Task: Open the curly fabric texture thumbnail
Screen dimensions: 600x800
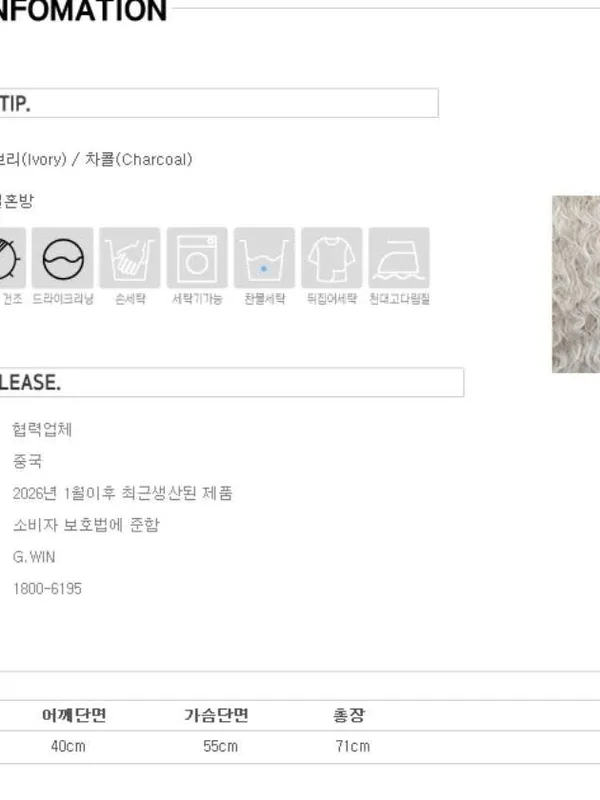Action: pyautogui.click(x=576, y=284)
